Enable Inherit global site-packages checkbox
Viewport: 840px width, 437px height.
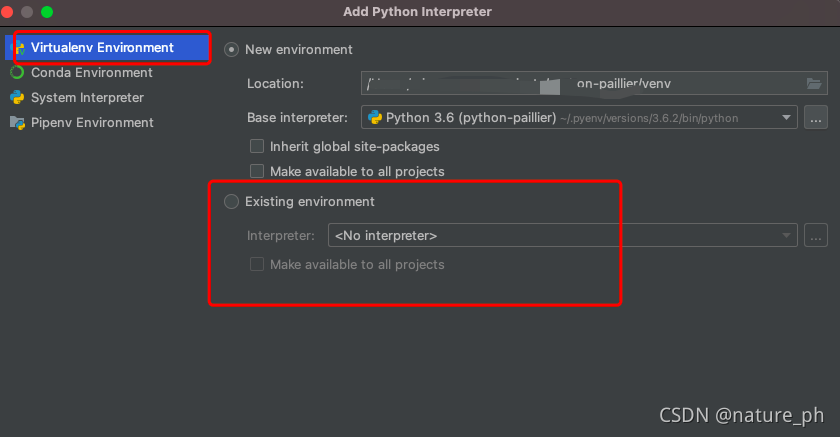point(257,146)
